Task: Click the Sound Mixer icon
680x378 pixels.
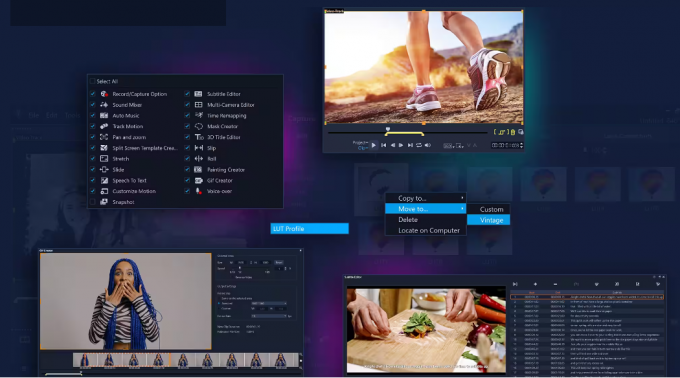Action: pos(104,104)
